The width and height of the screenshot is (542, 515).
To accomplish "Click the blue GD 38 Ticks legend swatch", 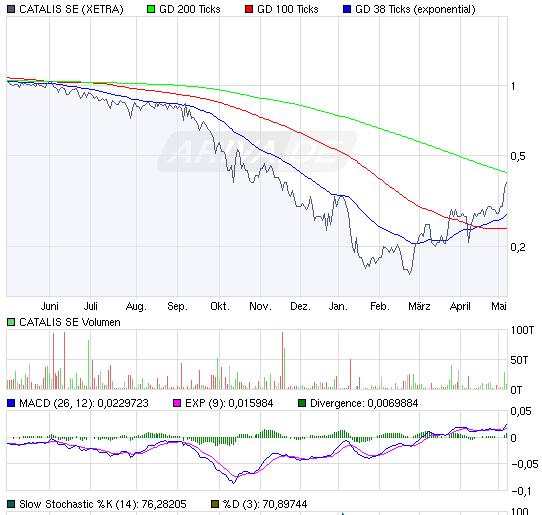I will [x=347, y=9].
